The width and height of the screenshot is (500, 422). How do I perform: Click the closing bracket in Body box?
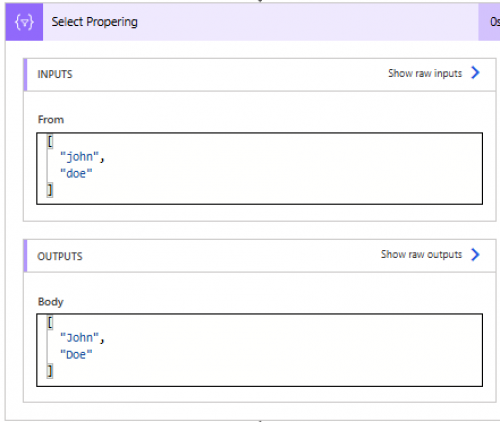click(50, 371)
